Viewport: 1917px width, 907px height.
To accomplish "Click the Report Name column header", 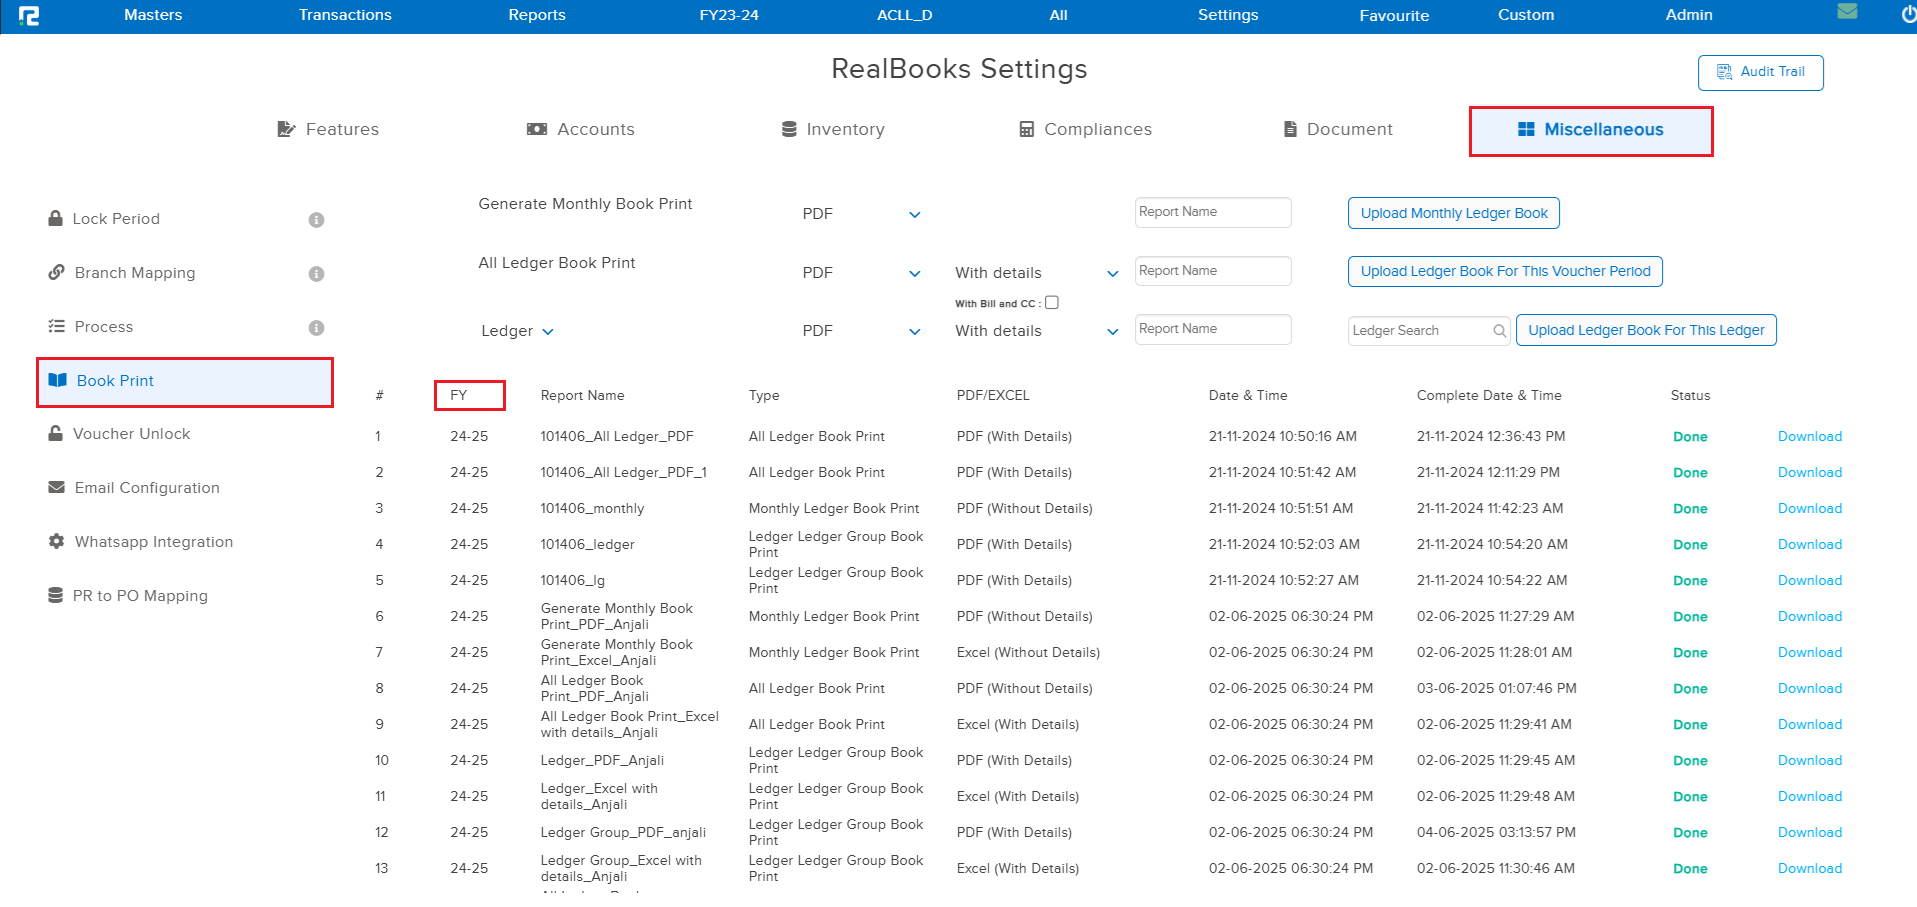I will pos(582,396).
